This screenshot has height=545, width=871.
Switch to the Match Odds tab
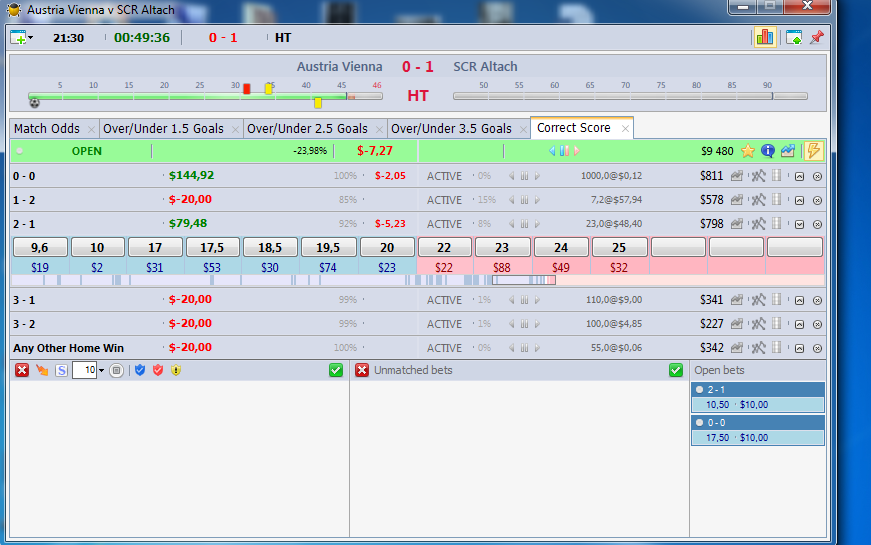click(x=47, y=129)
